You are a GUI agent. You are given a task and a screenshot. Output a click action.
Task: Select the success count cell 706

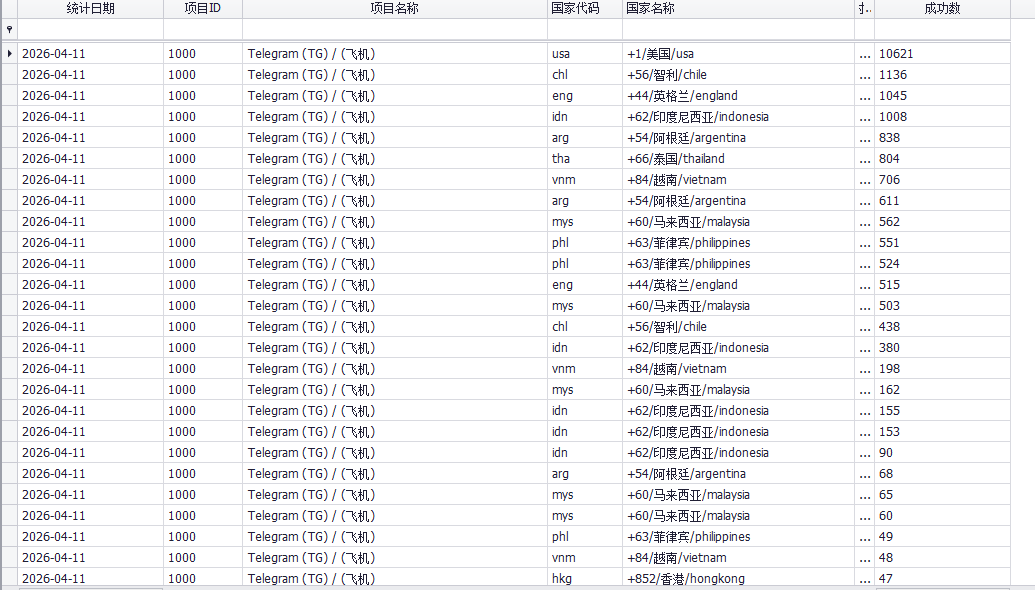click(942, 180)
